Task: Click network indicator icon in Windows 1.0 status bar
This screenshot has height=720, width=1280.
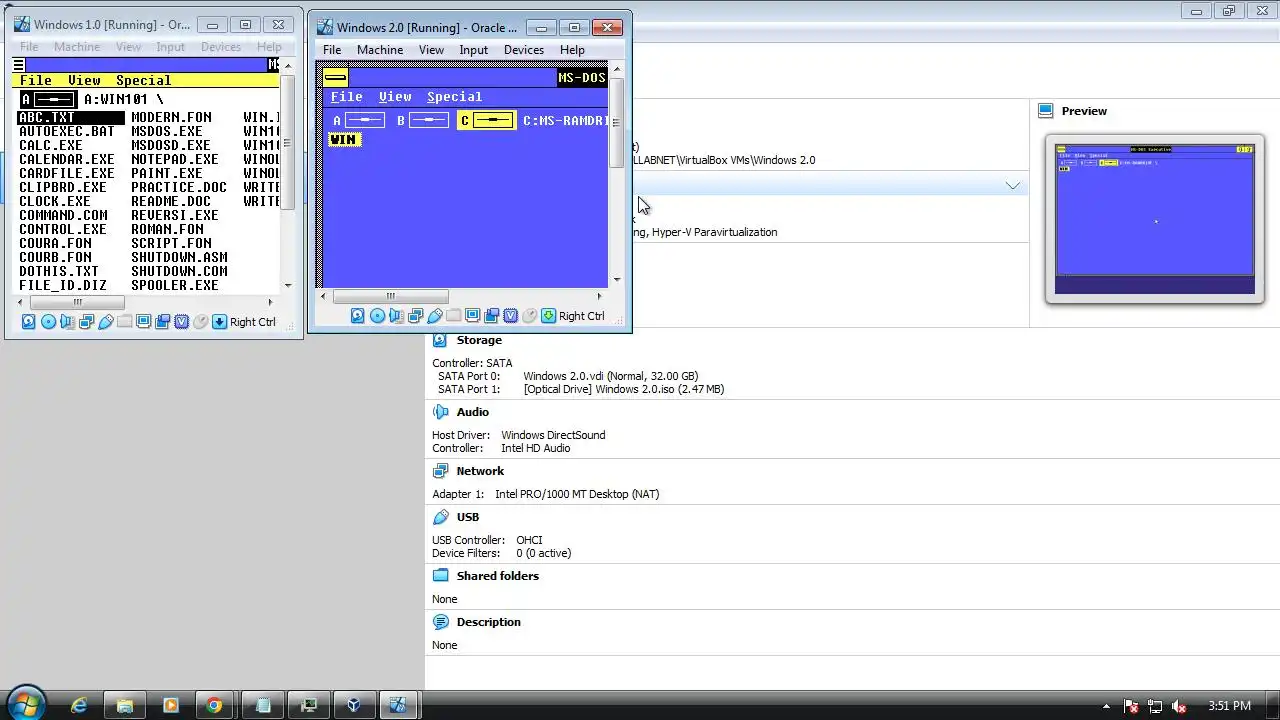Action: point(86,322)
